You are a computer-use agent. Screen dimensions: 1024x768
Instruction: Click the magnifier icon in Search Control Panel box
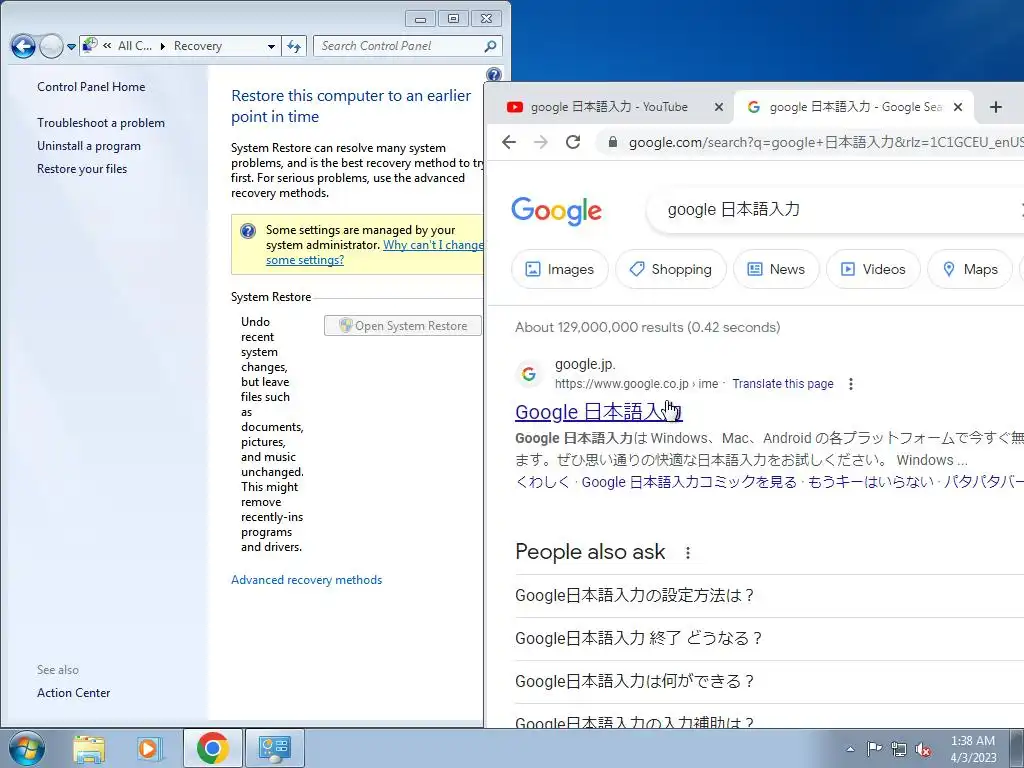pyautogui.click(x=490, y=46)
